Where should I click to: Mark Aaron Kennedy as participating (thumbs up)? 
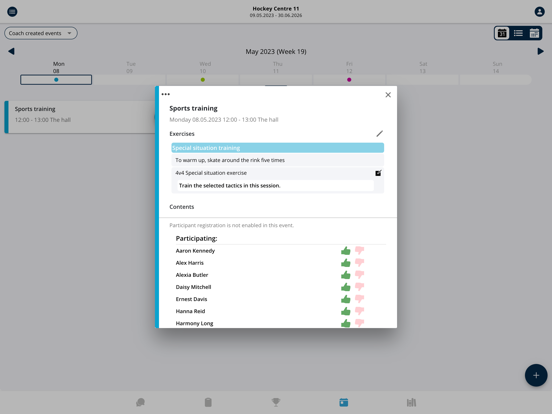(346, 251)
